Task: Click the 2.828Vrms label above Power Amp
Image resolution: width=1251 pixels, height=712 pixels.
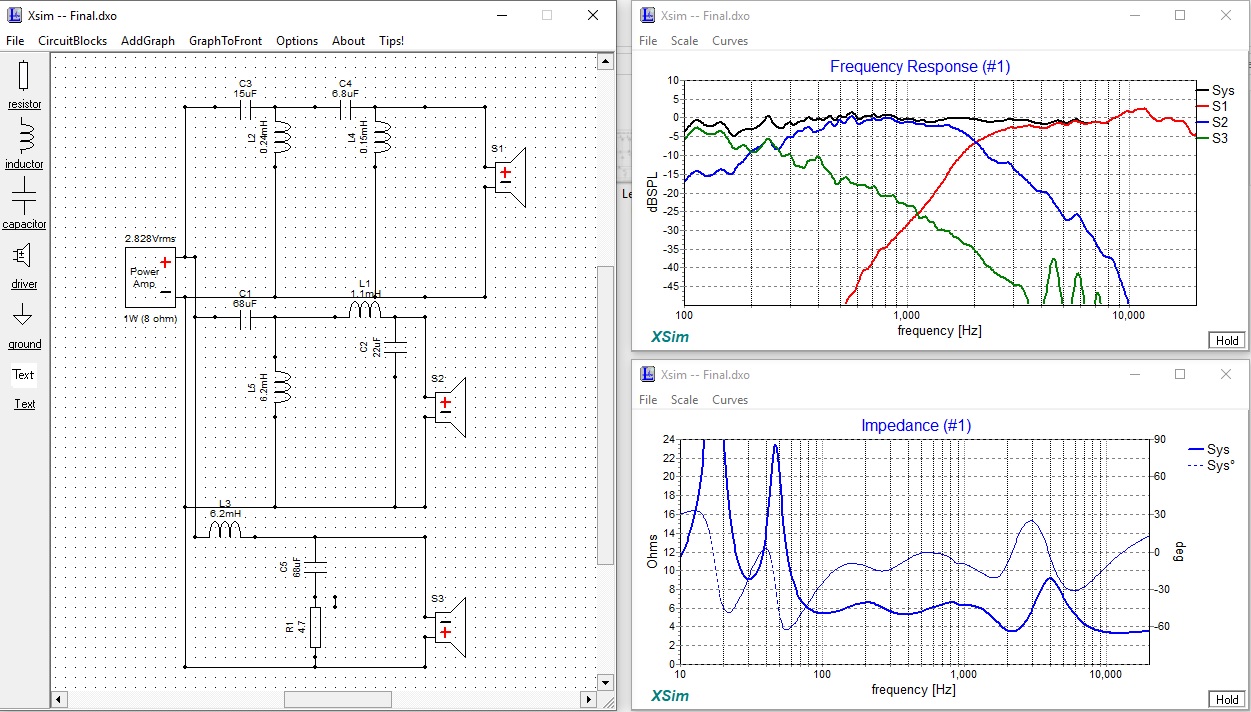Action: click(x=148, y=240)
